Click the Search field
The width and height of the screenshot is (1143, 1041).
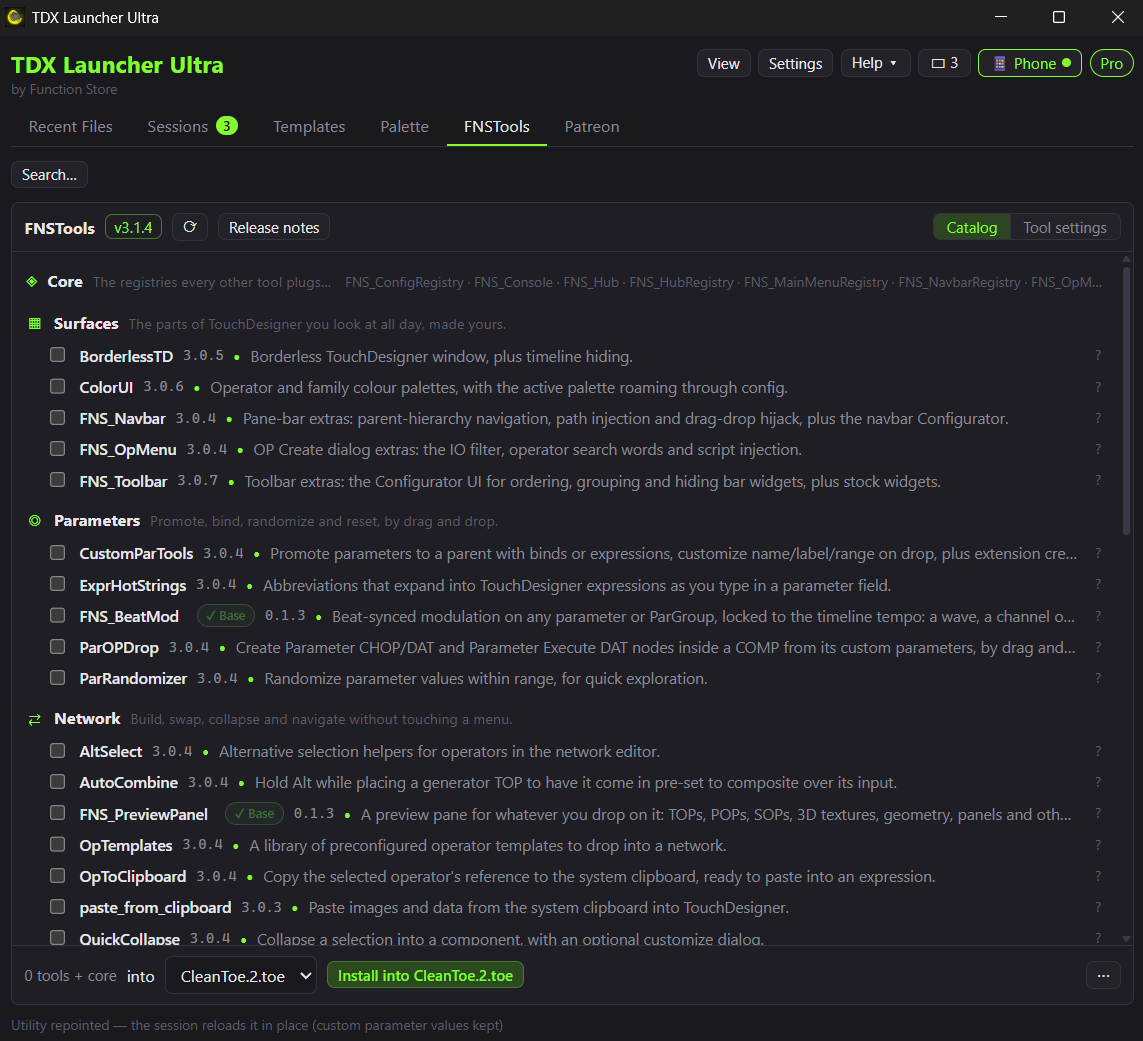(x=50, y=175)
